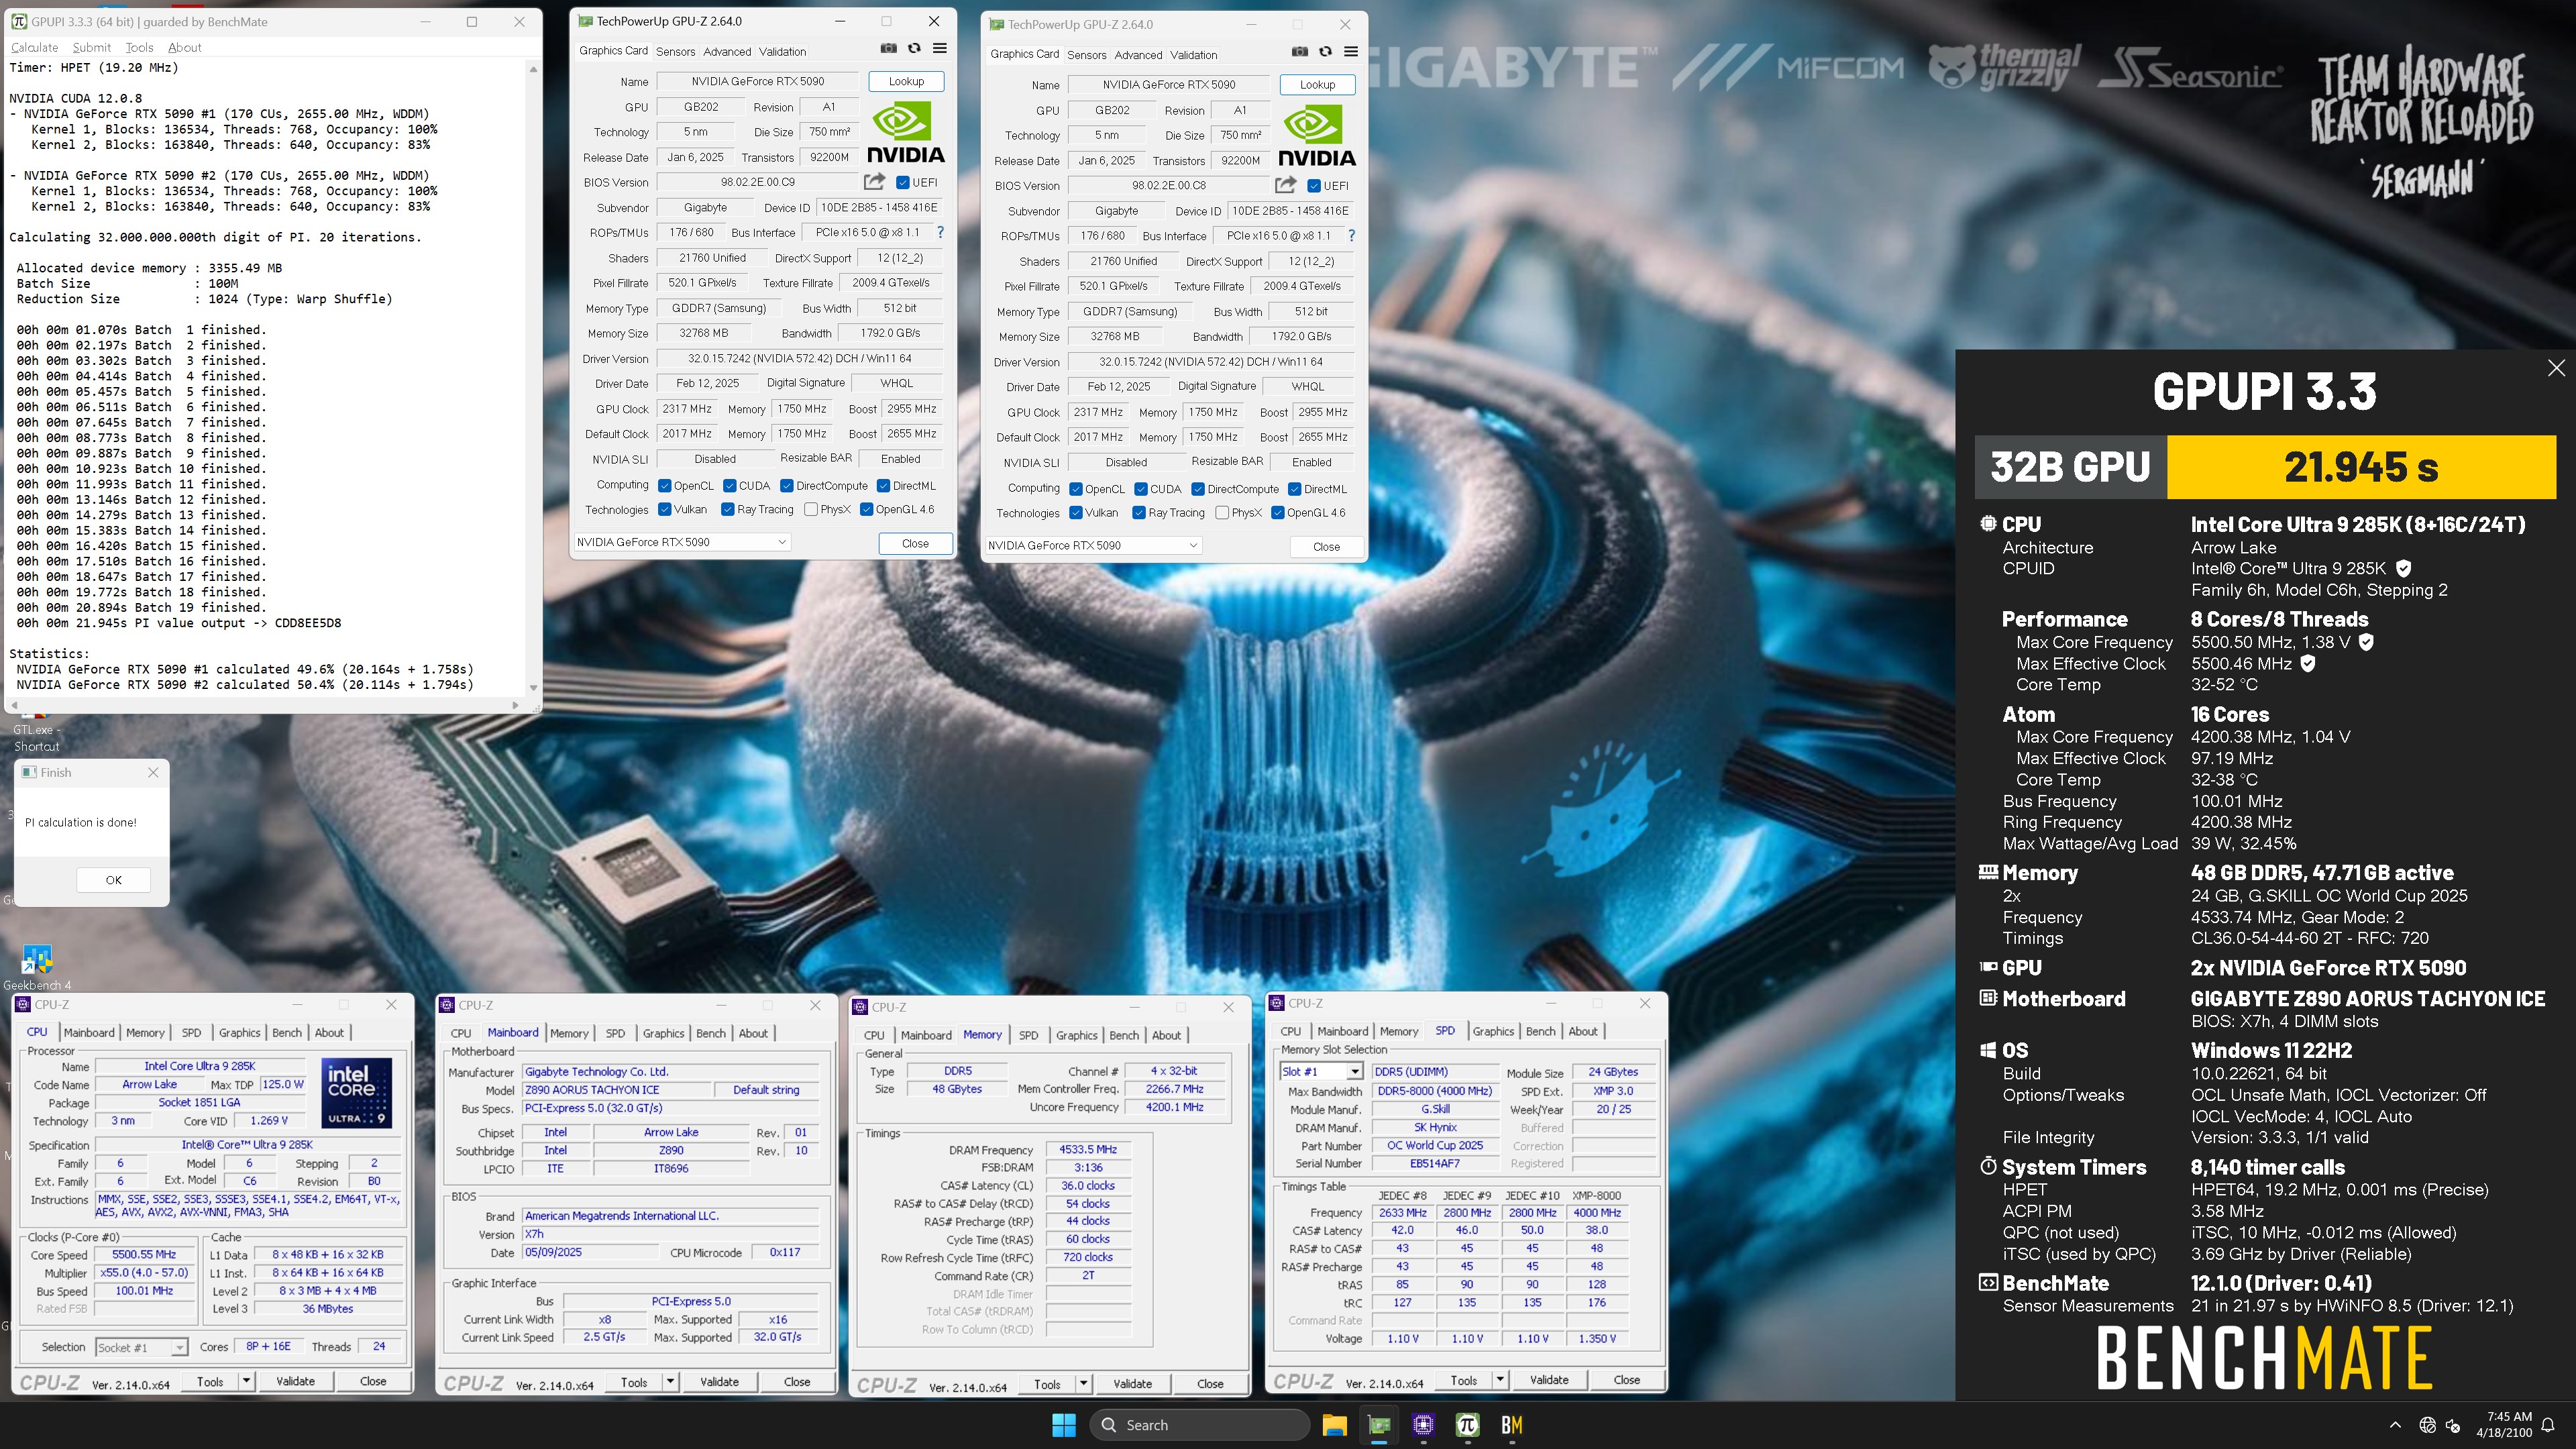This screenshot has height=1449, width=2576.
Task: Switch to Advanced tab in right GPU-Z
Action: tap(1138, 55)
